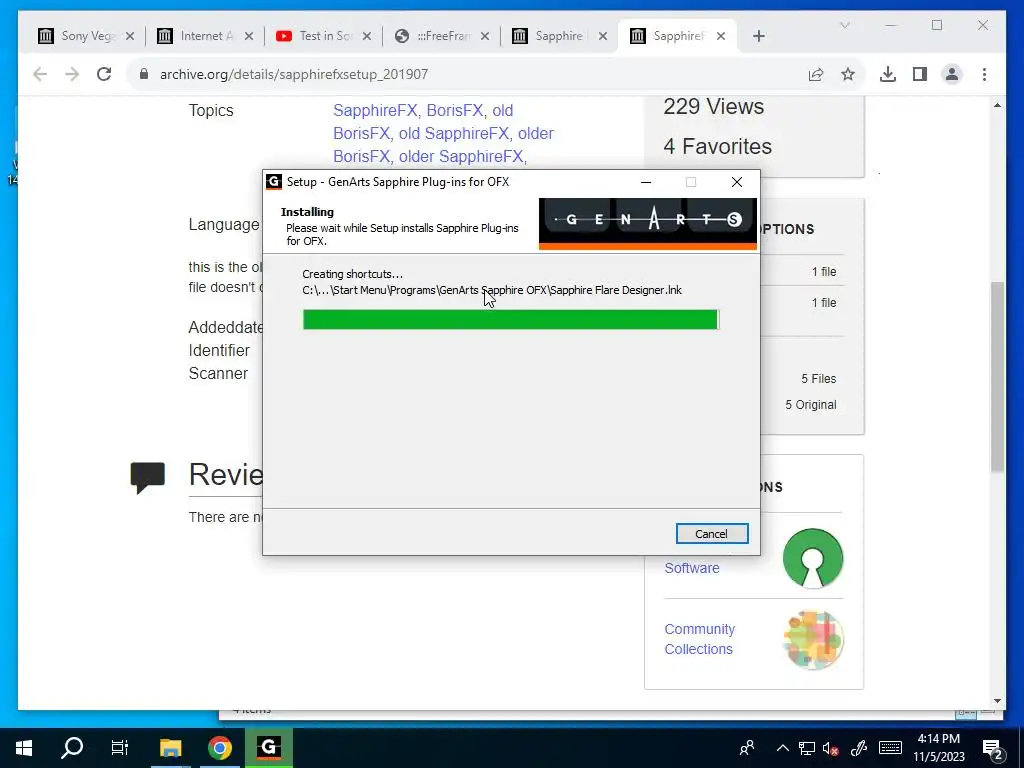
Task: Open the Windows Start menu
Action: coord(24,748)
